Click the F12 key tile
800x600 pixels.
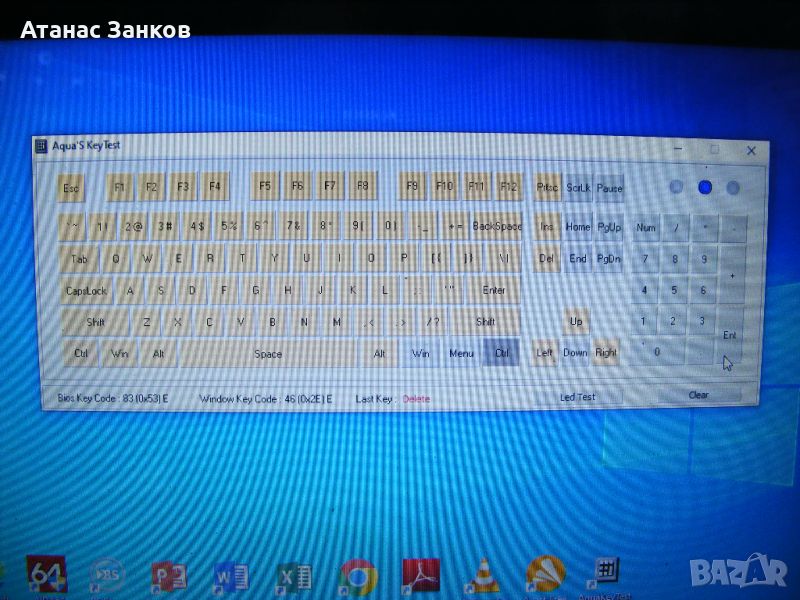point(508,186)
